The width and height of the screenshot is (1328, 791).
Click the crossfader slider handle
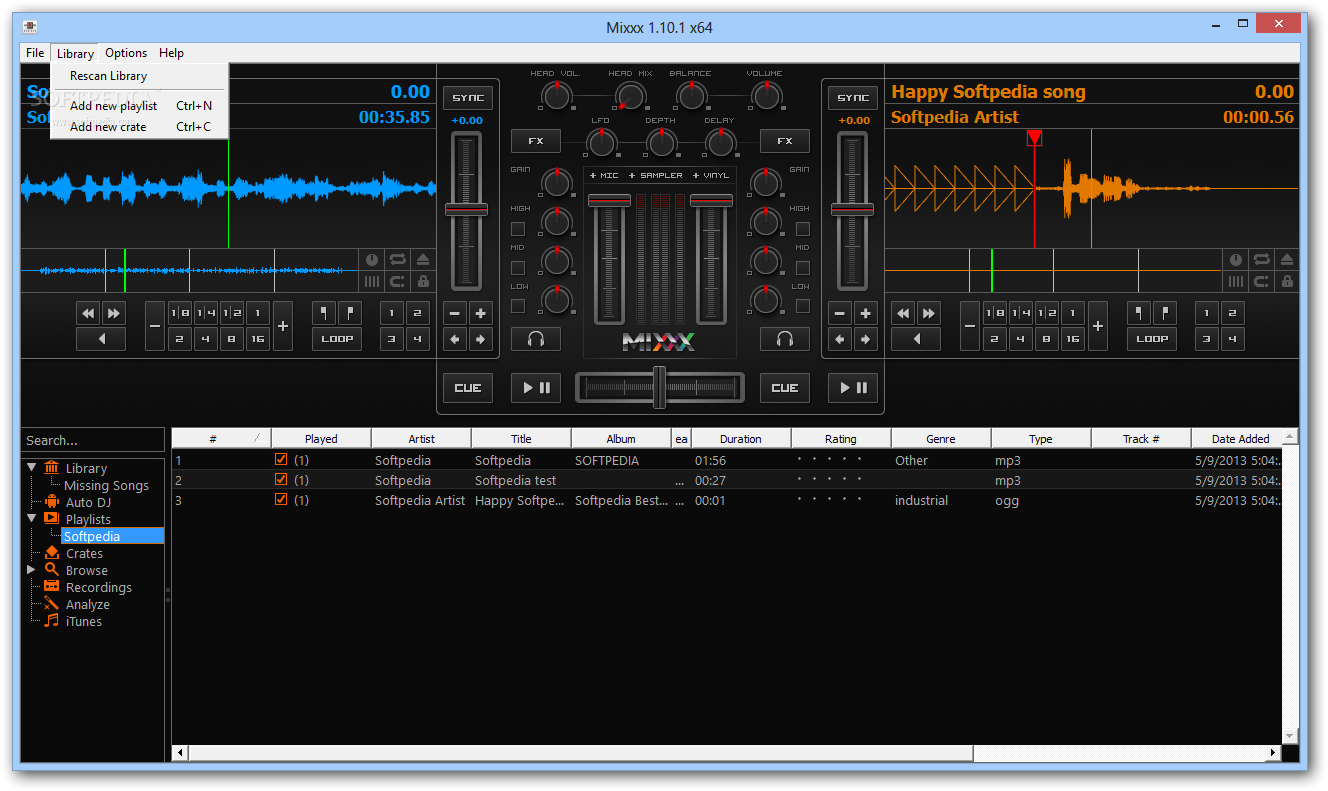[659, 387]
